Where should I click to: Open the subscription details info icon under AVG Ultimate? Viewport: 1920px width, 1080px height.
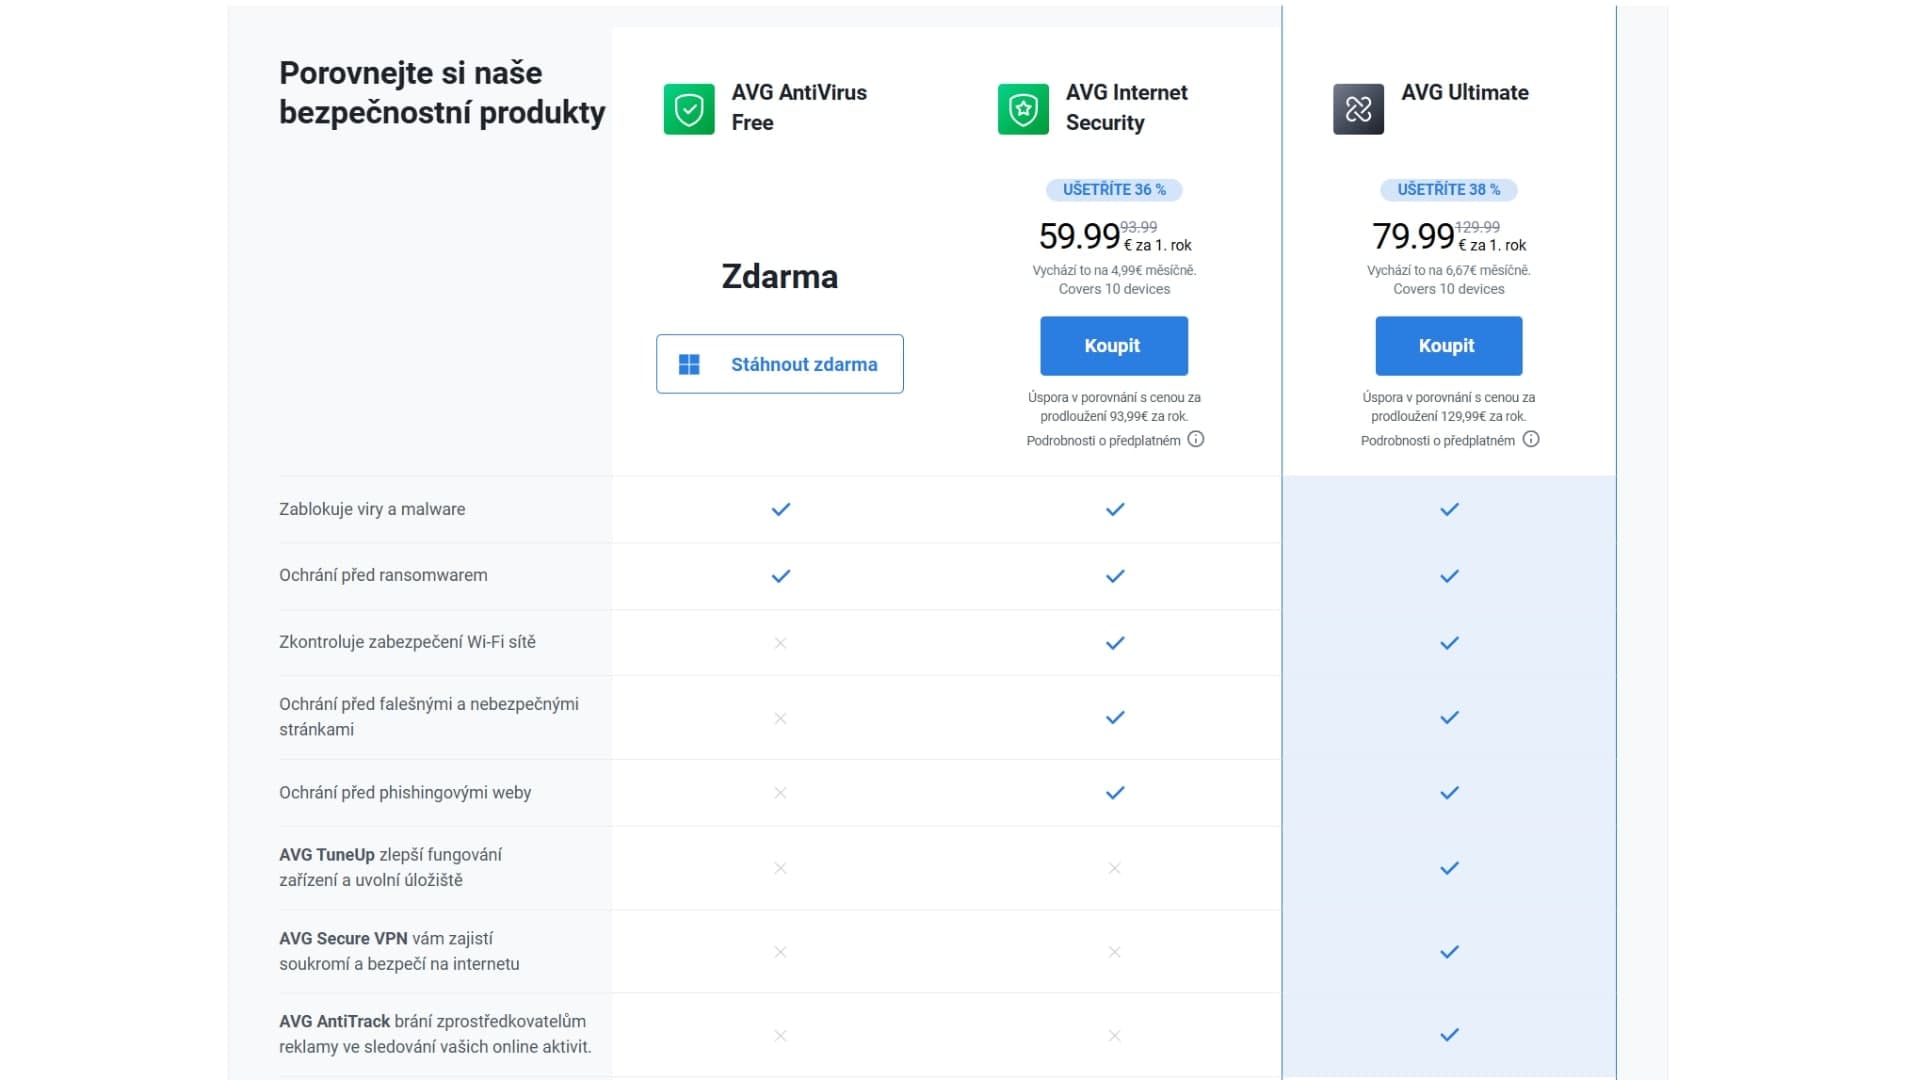(x=1530, y=439)
